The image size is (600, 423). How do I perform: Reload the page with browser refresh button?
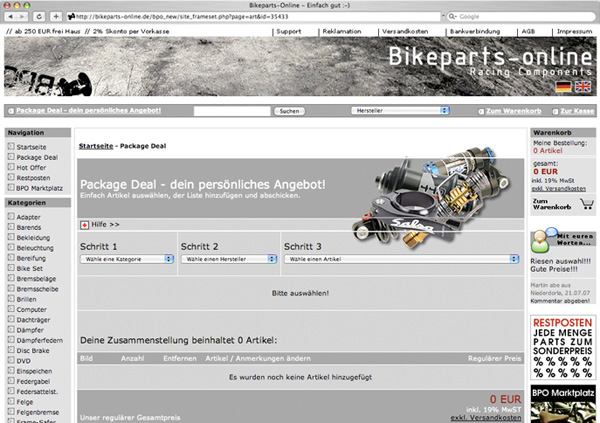[39, 16]
